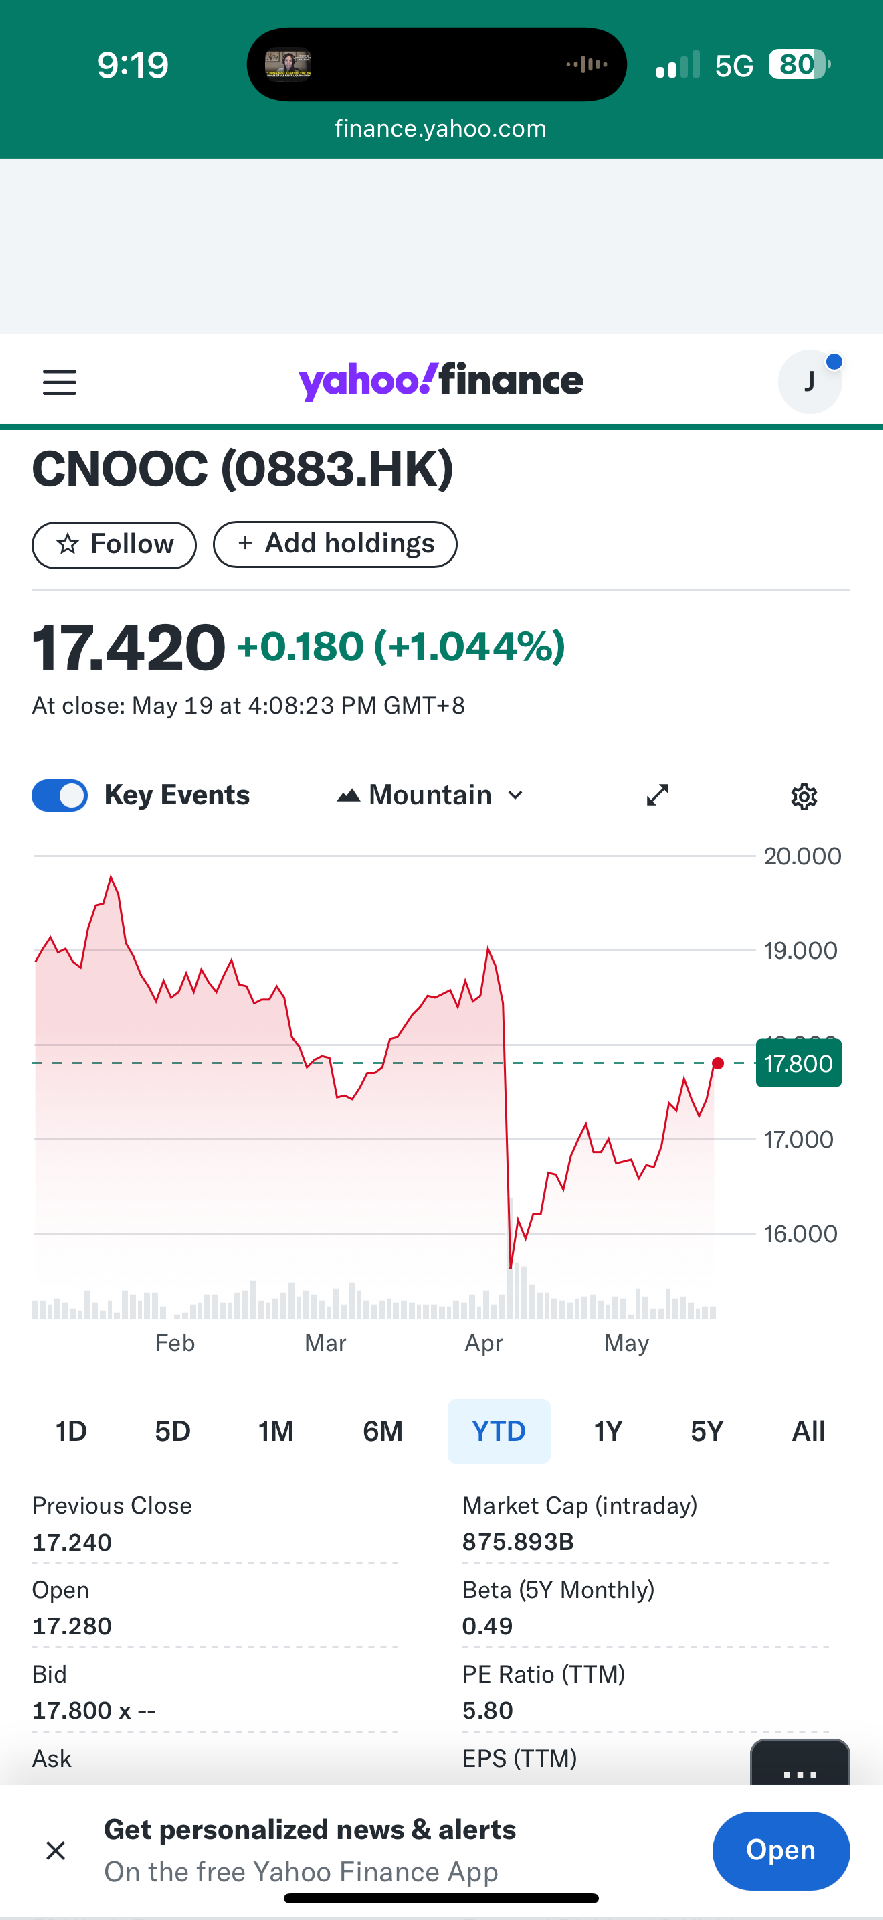Dismiss the app promotion banner
Viewport: 883px width, 1920px height.
tap(56, 1850)
